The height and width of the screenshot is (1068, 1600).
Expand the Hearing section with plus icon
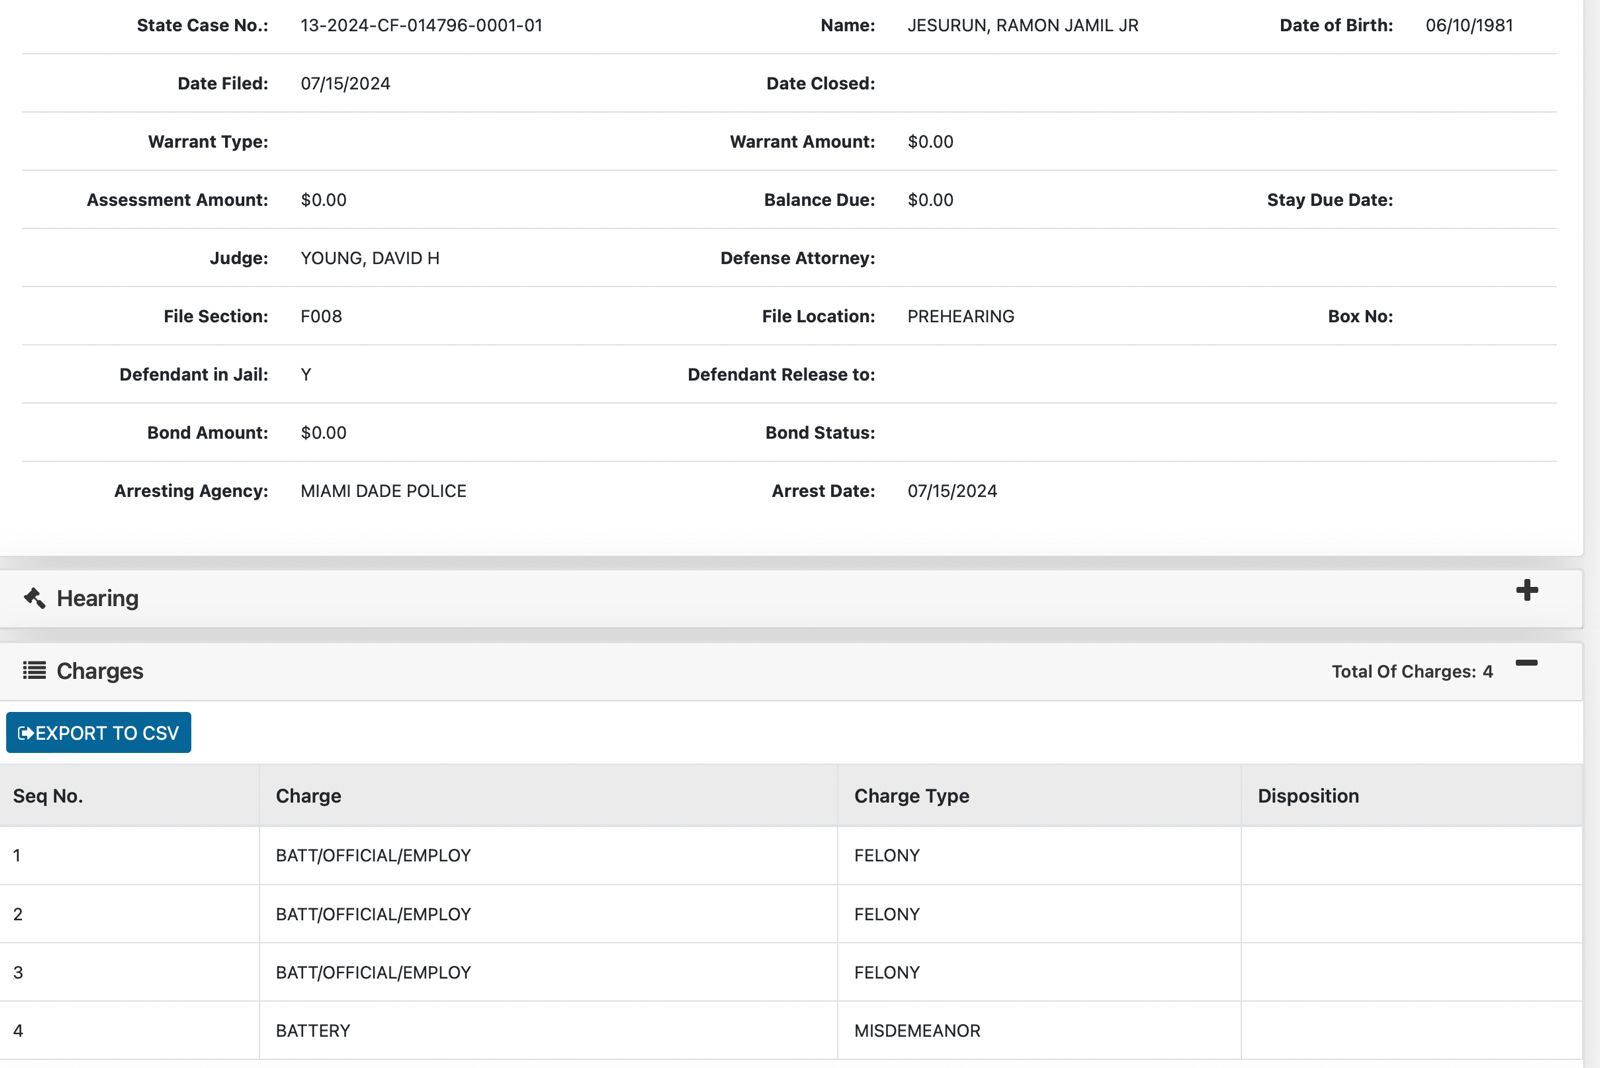[1526, 590]
